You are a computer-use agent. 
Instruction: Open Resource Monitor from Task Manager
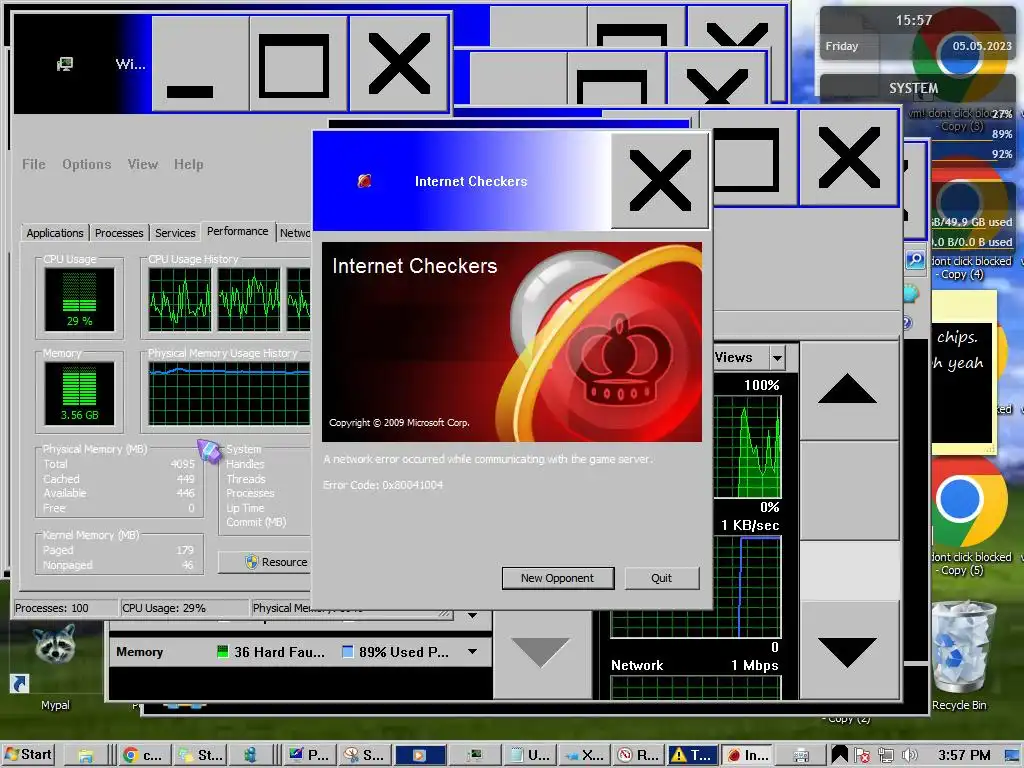tap(265, 562)
